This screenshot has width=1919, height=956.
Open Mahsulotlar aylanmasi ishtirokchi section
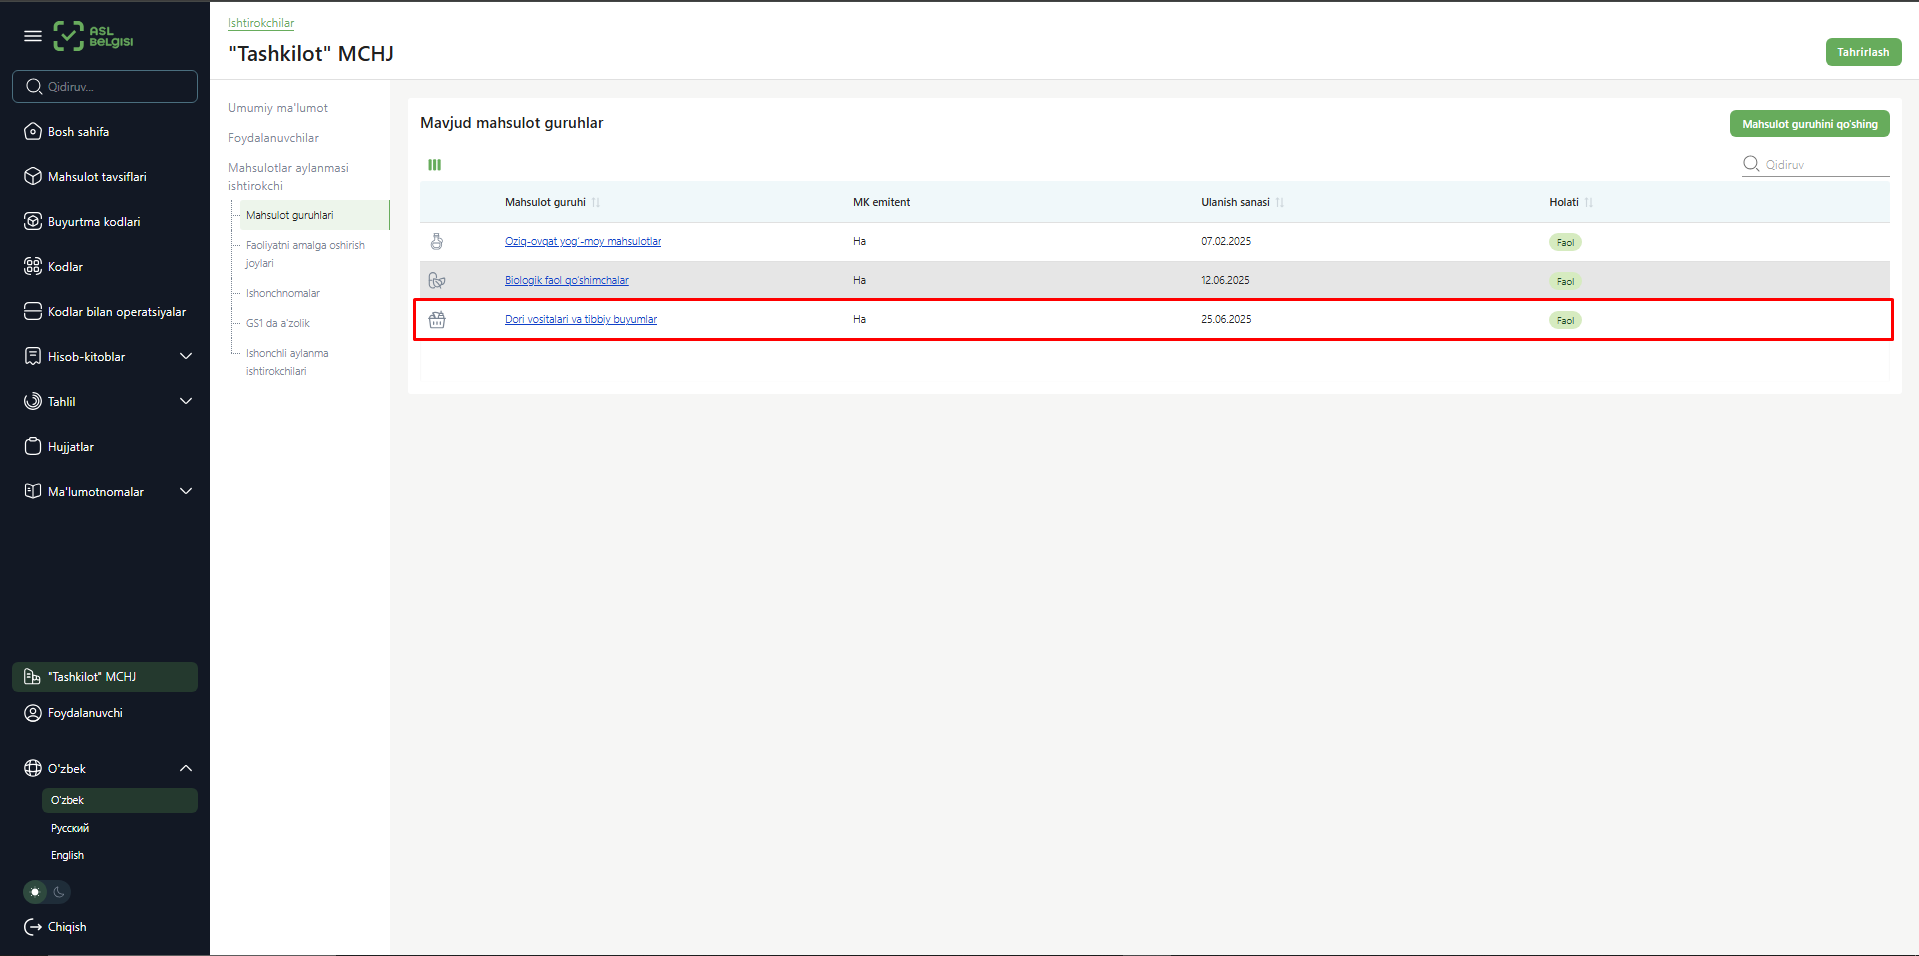288,177
